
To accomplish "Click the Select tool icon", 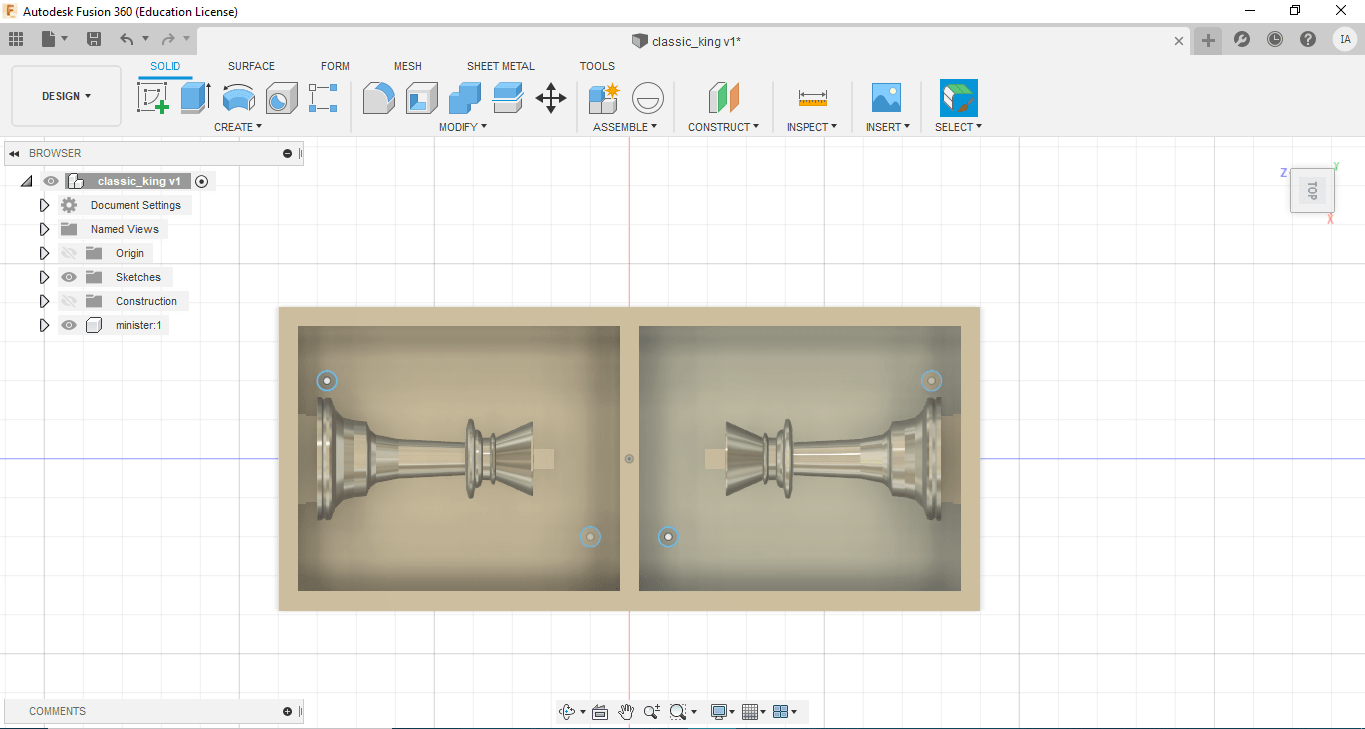I will (x=958, y=98).
